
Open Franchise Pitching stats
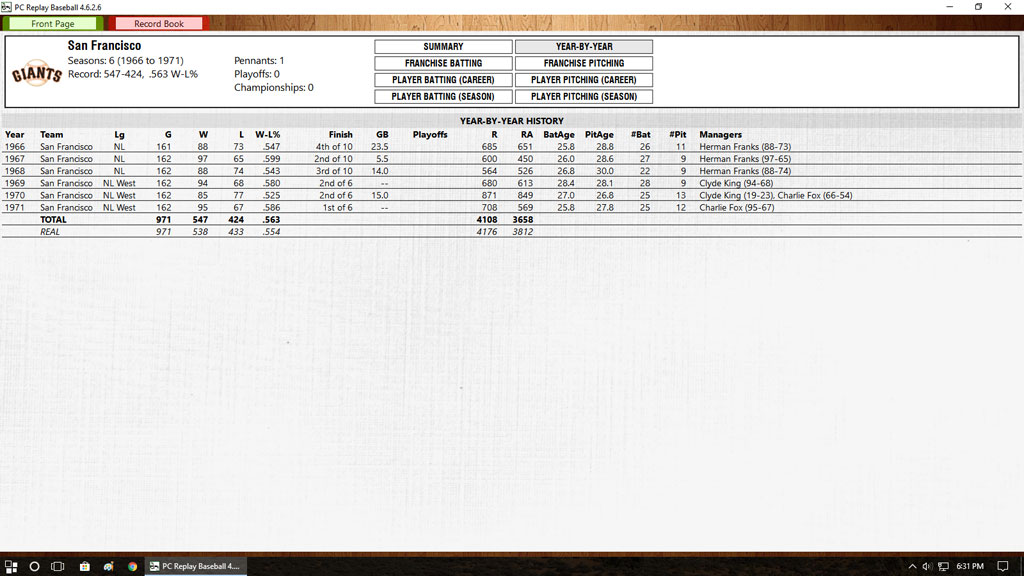(x=584, y=63)
